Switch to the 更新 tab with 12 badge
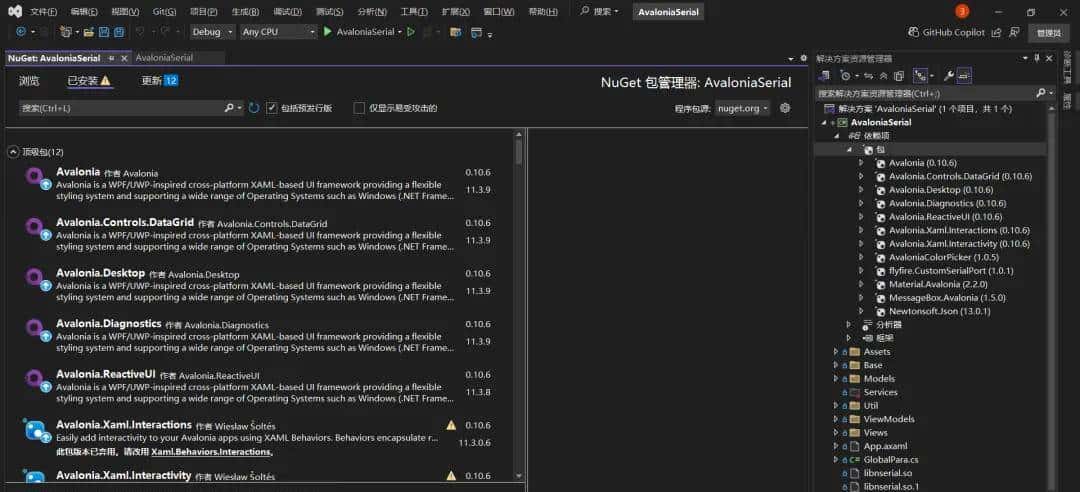The image size is (1080, 492). [160, 81]
